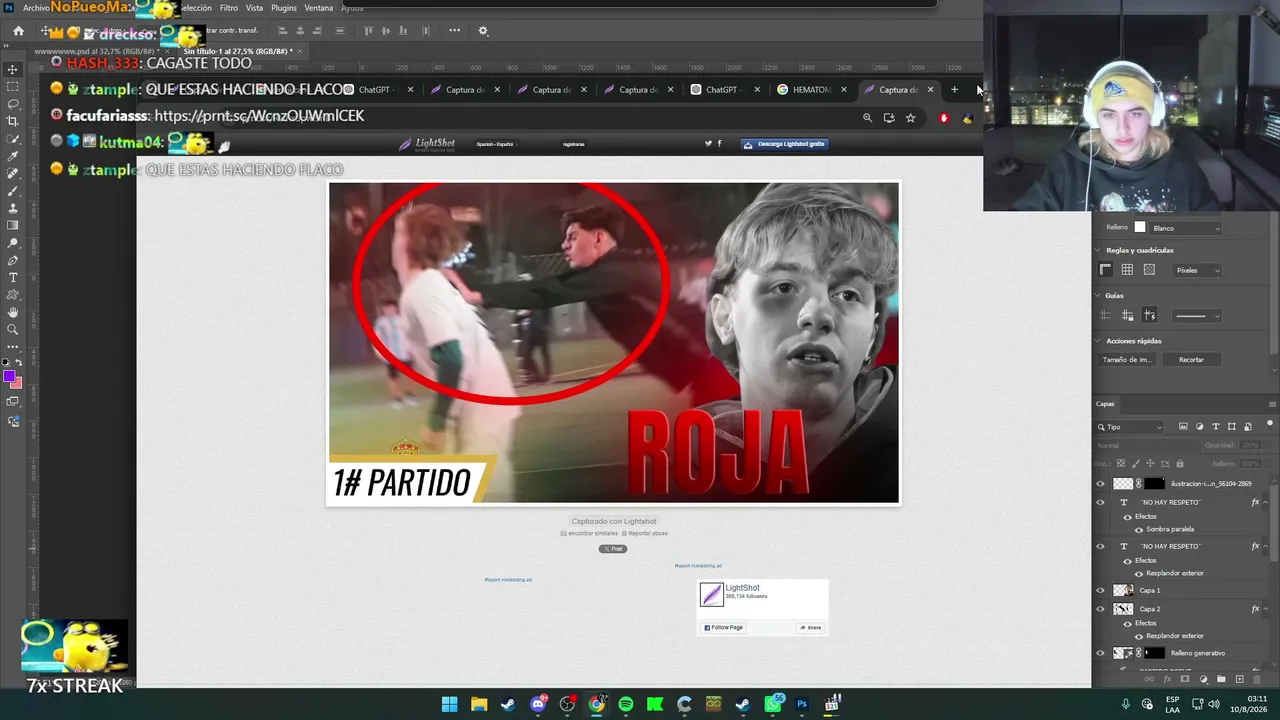Click Descarga Lightshot gratis button

tap(784, 144)
